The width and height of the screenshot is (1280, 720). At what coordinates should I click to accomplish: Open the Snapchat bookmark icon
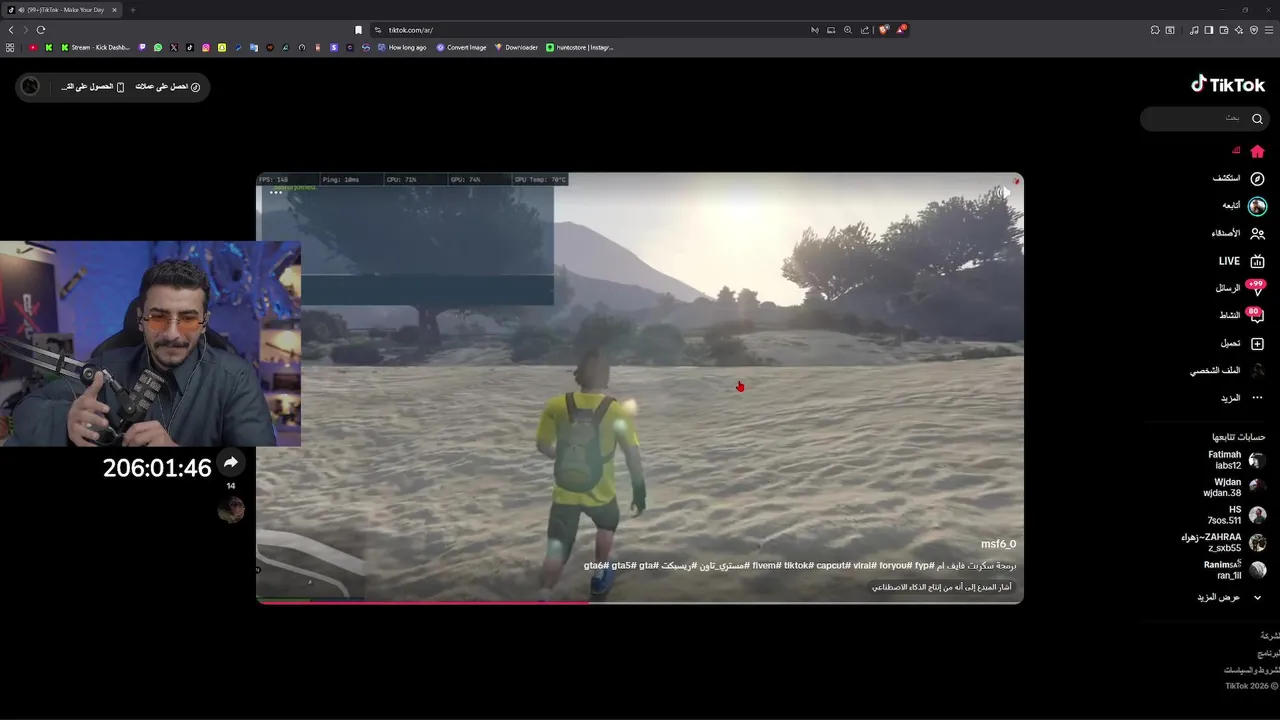(x=222, y=47)
